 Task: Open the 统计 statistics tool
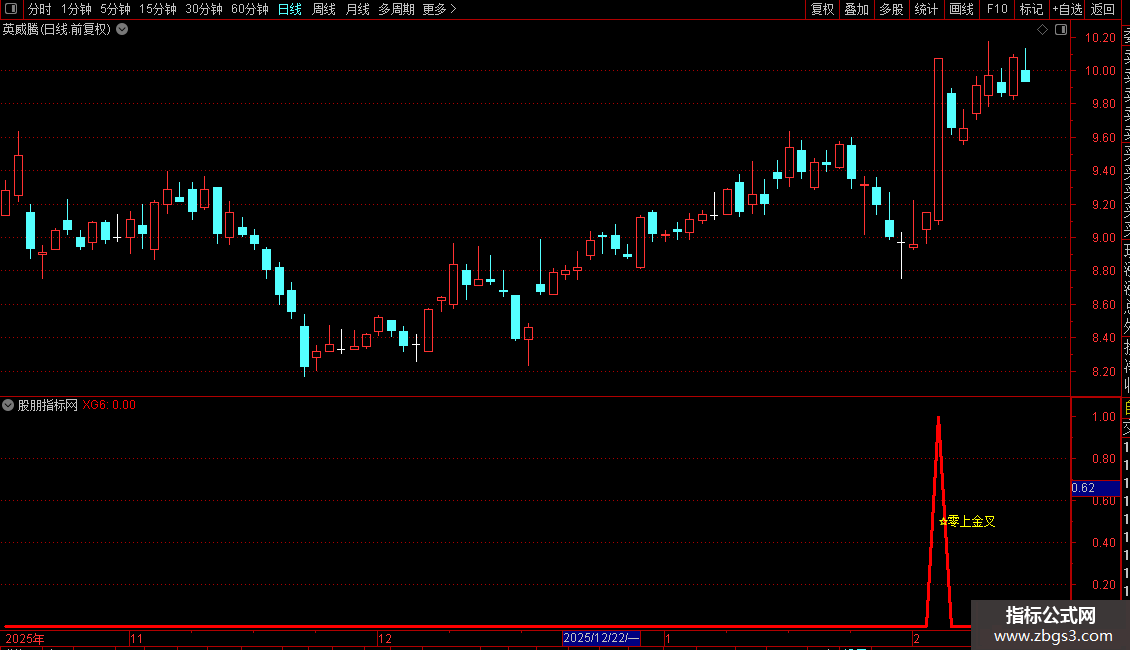coord(926,9)
